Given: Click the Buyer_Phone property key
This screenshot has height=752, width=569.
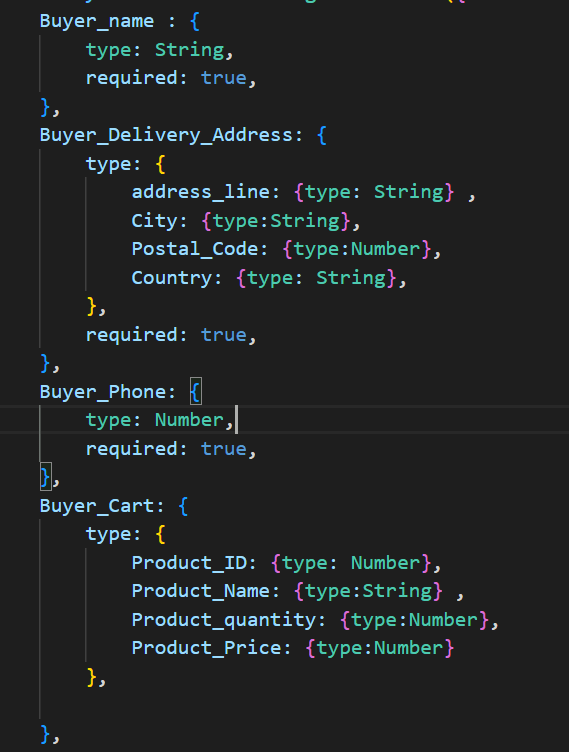Looking at the screenshot, I should point(103,392).
